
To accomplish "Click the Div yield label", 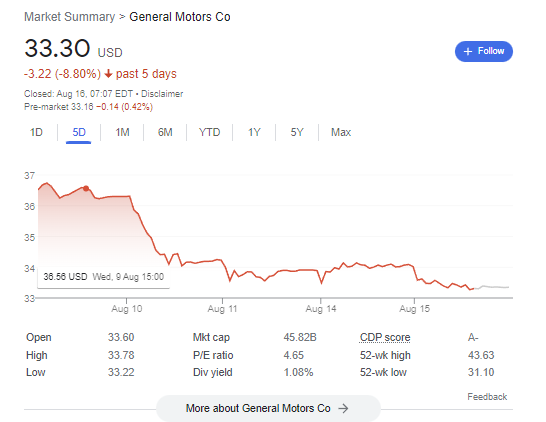I will point(212,372).
